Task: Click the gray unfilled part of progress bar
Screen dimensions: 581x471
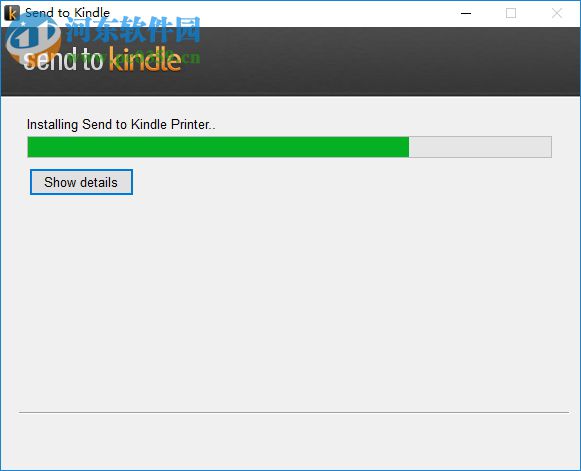Action: pos(480,147)
